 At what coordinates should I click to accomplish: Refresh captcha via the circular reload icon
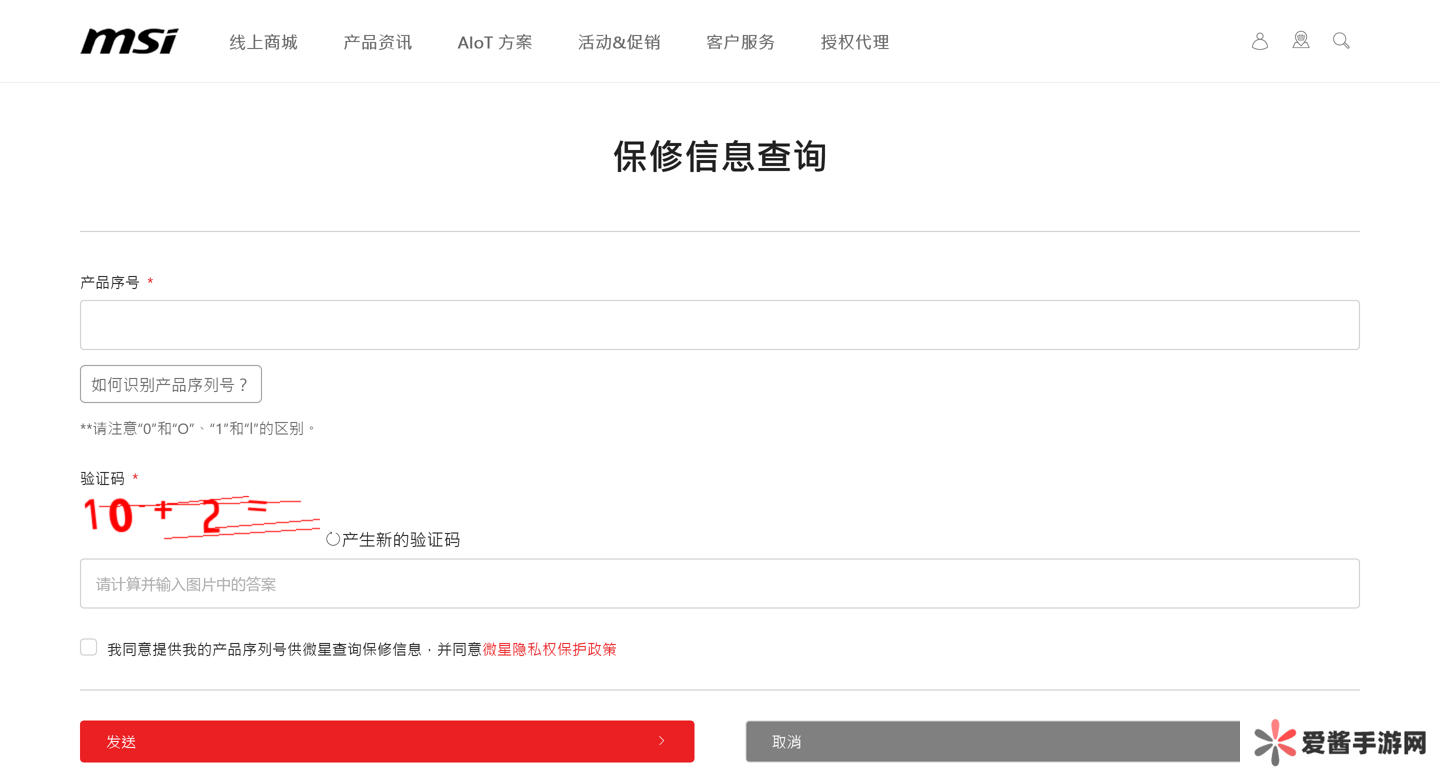pos(333,539)
